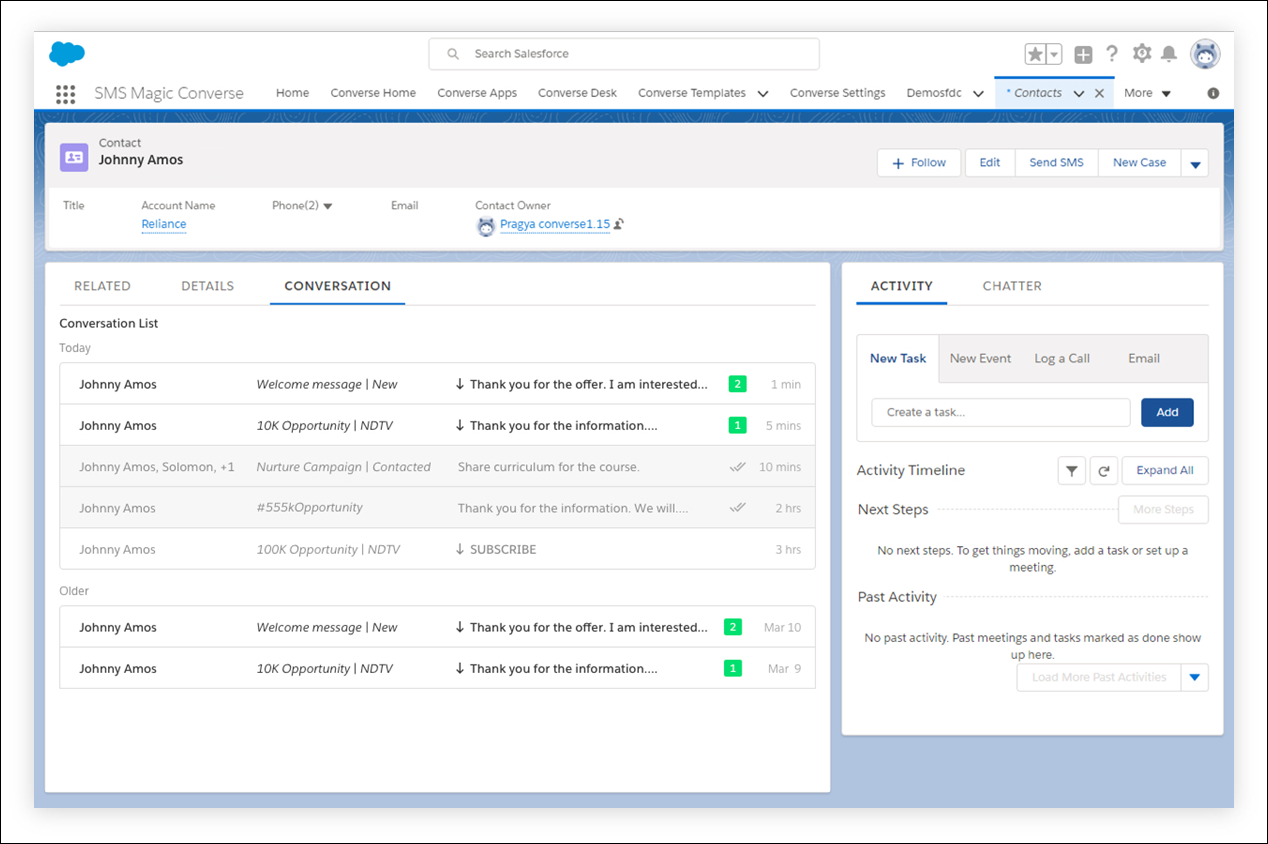Image resolution: width=1268 pixels, height=844 pixels.
Task: Close the Contacts tab
Action: click(x=1099, y=93)
